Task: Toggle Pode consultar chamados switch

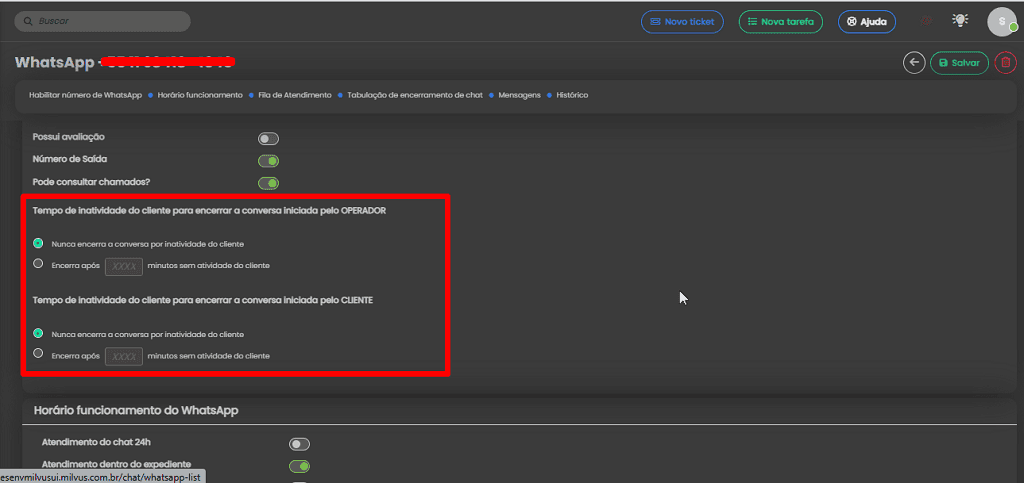Action: point(268,183)
